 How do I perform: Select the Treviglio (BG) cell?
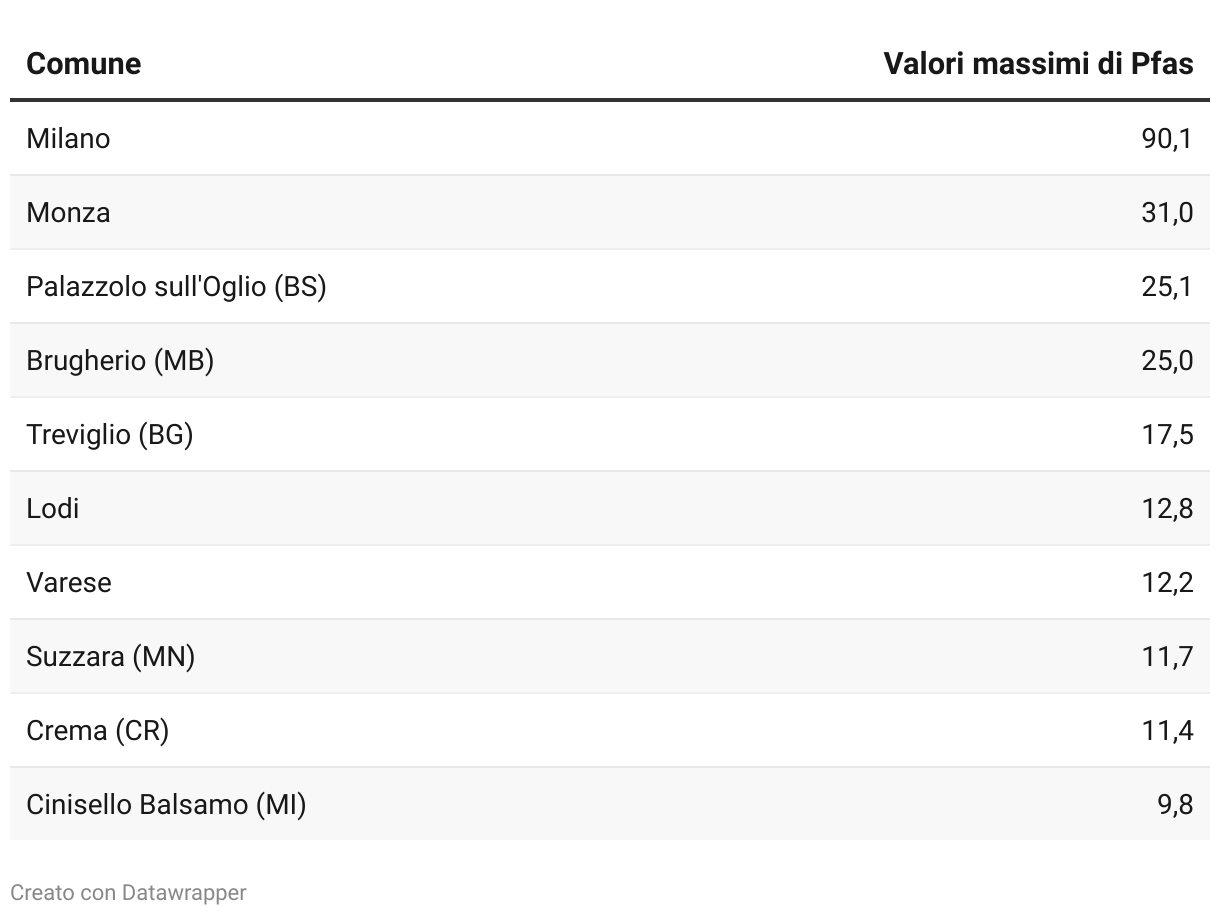[109, 434]
